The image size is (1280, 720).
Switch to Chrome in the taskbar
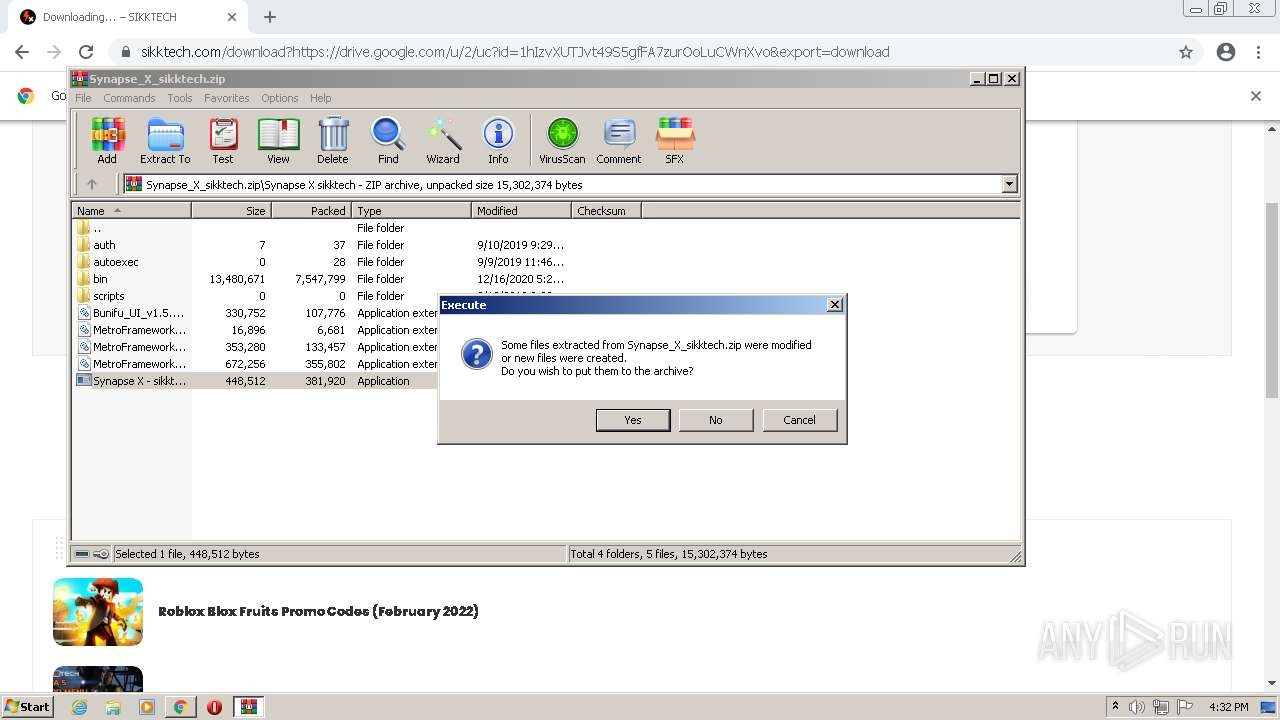(180, 707)
